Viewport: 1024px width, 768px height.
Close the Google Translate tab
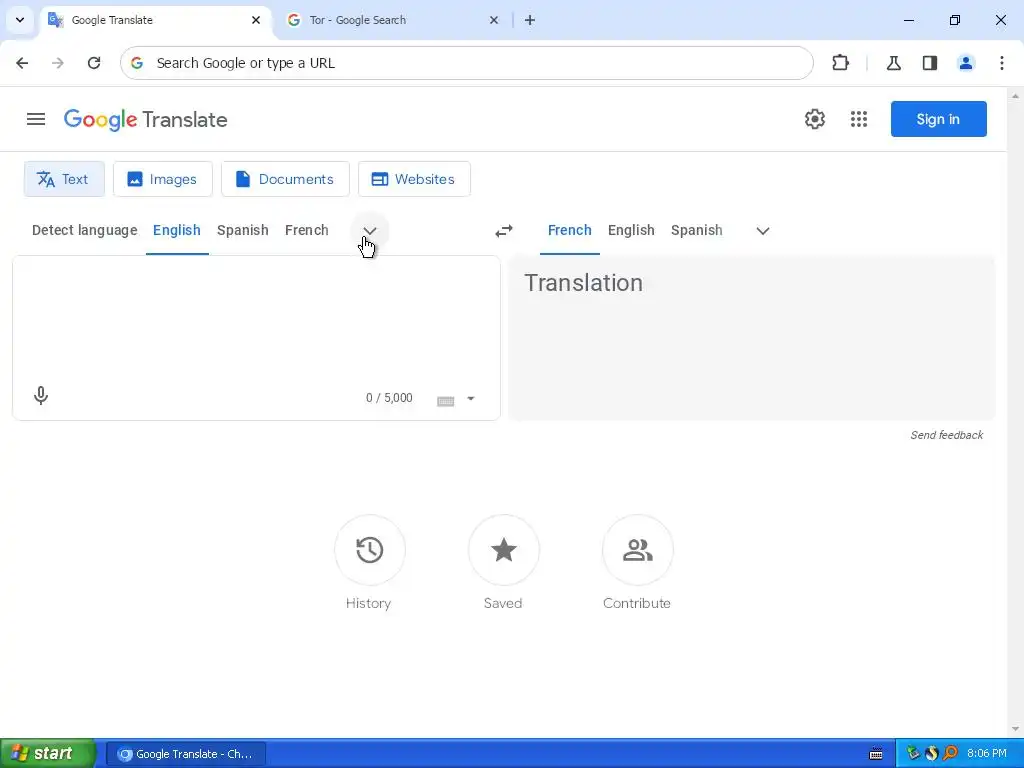pyautogui.click(x=256, y=20)
